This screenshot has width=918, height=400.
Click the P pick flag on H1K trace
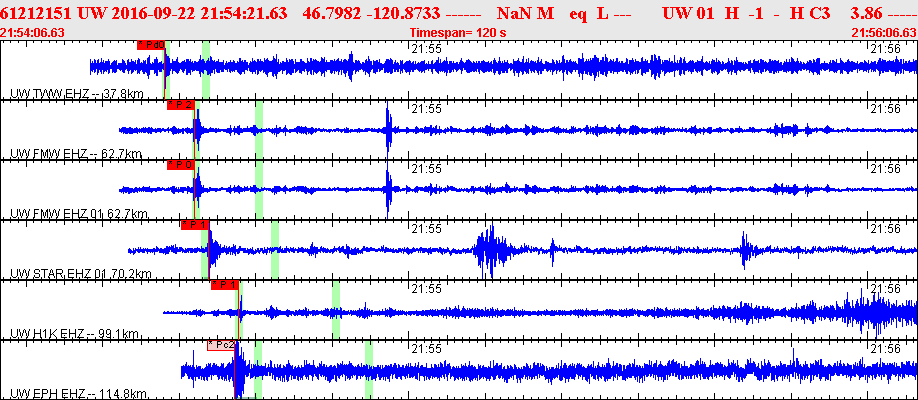tap(225, 285)
